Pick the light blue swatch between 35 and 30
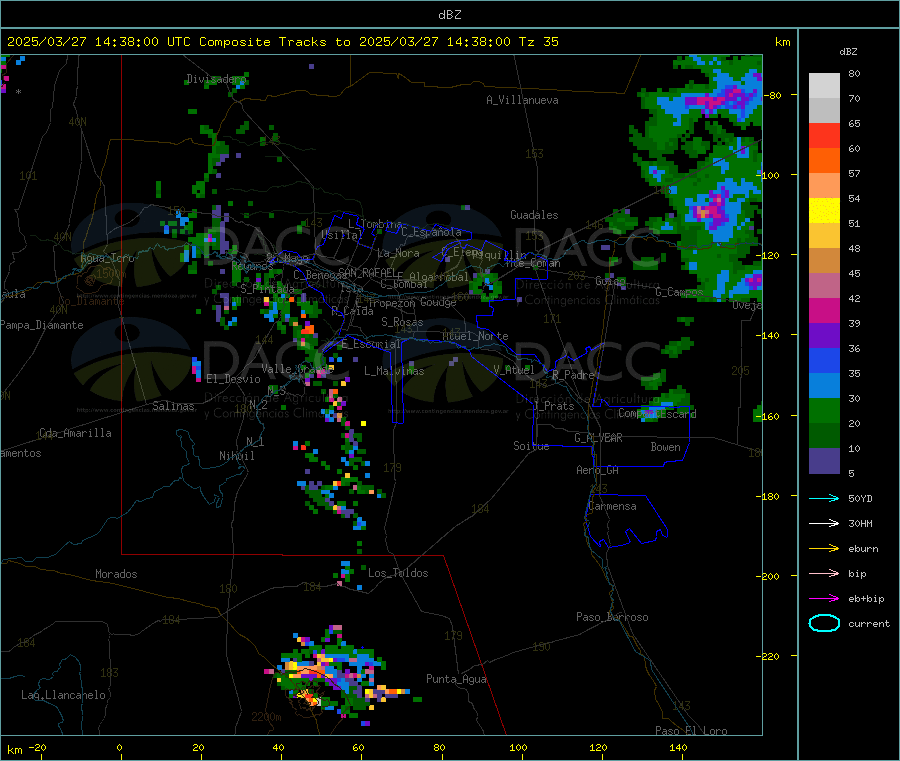Screen dimensions: 900x761 click(824, 386)
